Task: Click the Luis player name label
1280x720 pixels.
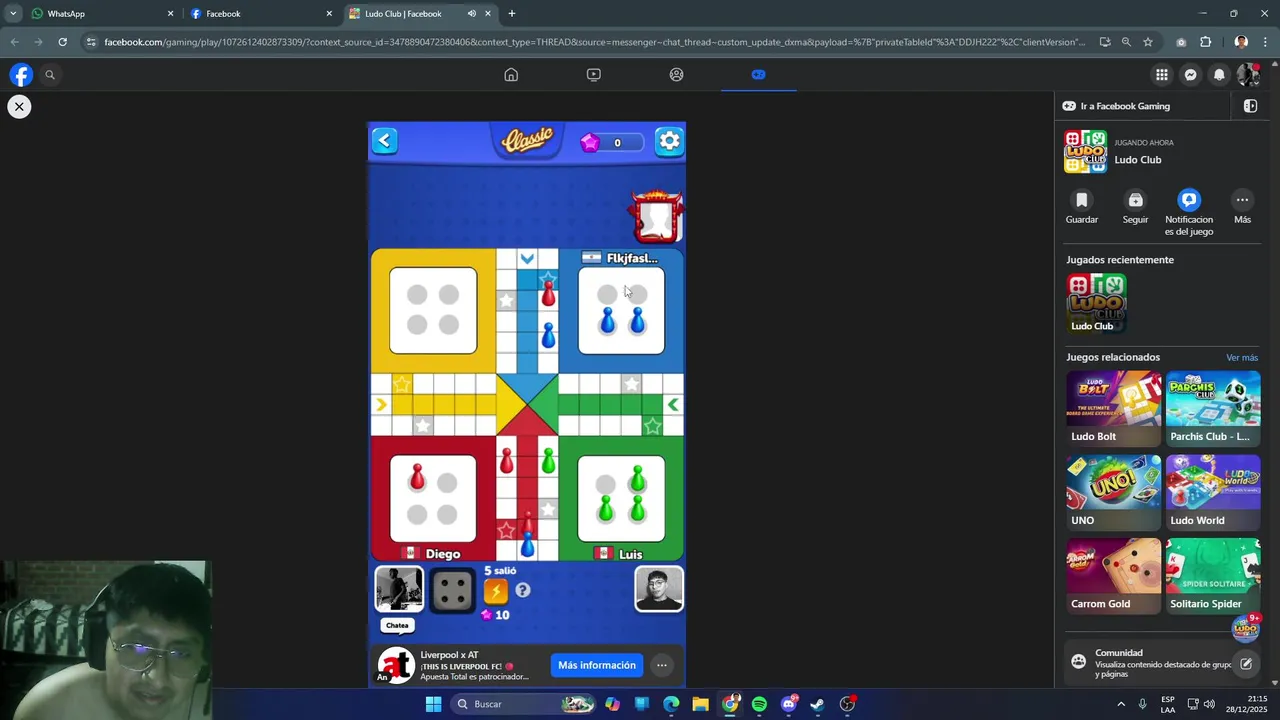Action: click(630, 554)
